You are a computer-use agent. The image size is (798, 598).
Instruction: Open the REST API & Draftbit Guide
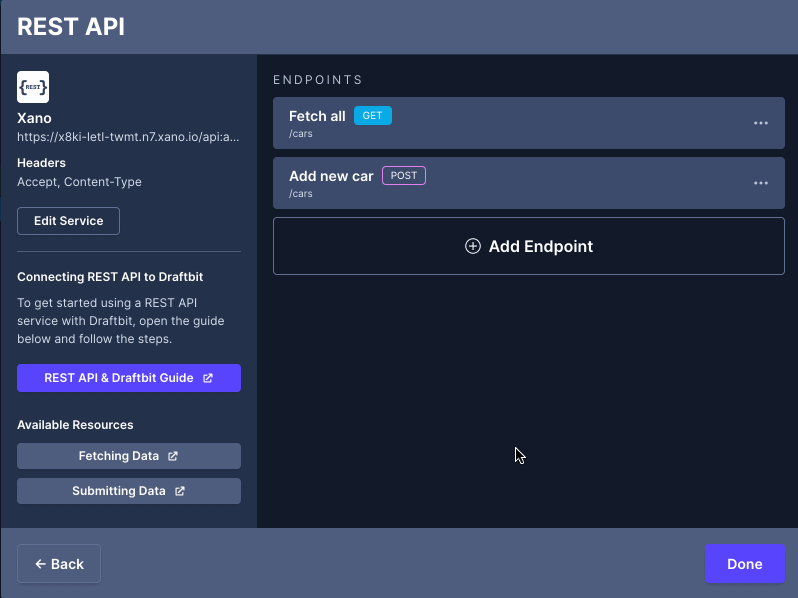tap(129, 378)
